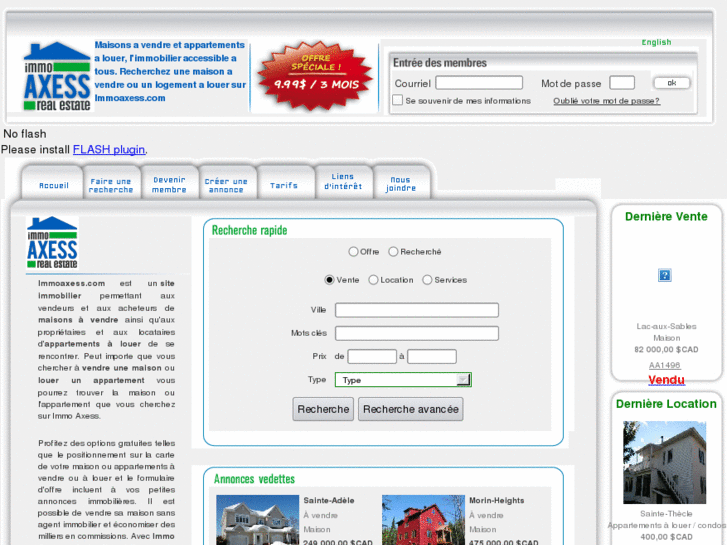727x545 pixels.
Task: Click the Recherche avancée button
Action: pyautogui.click(x=411, y=409)
